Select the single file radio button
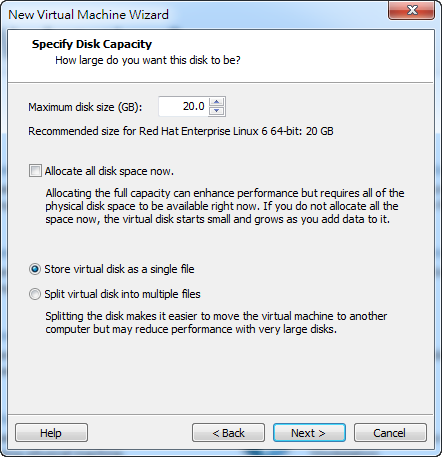This screenshot has width=442, height=457. point(35,269)
